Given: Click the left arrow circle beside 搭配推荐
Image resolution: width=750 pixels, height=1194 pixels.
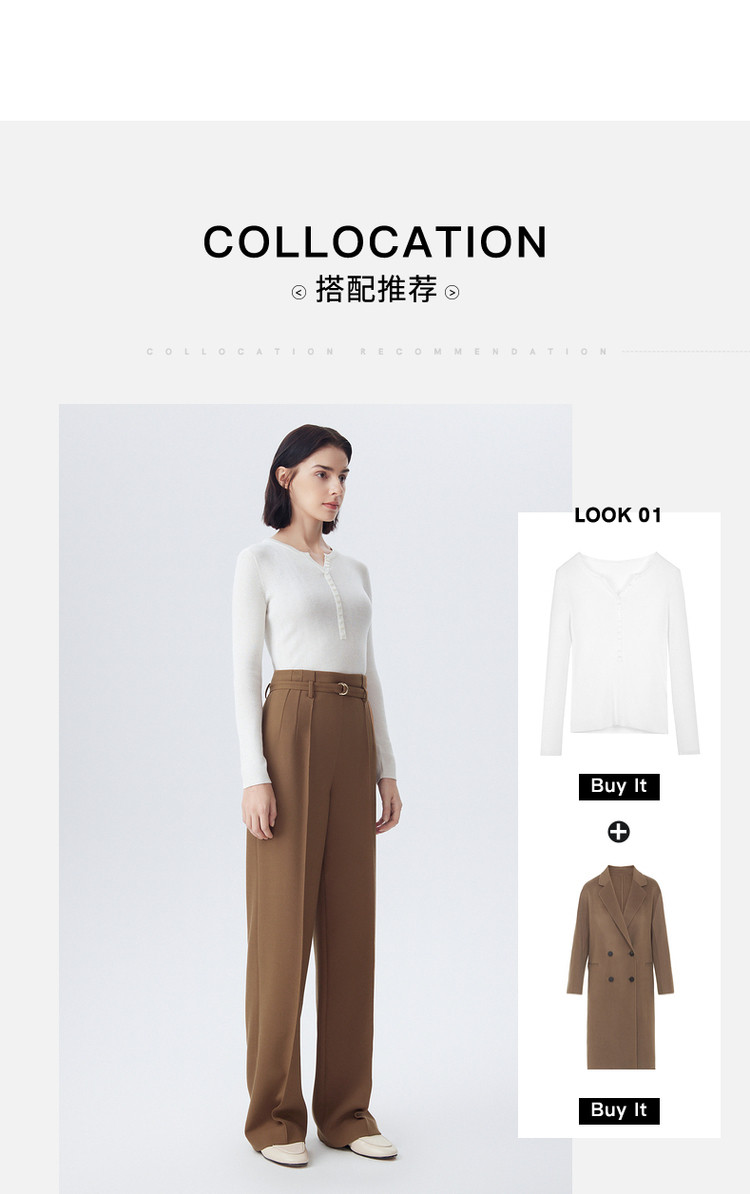Looking at the screenshot, I should pos(299,292).
